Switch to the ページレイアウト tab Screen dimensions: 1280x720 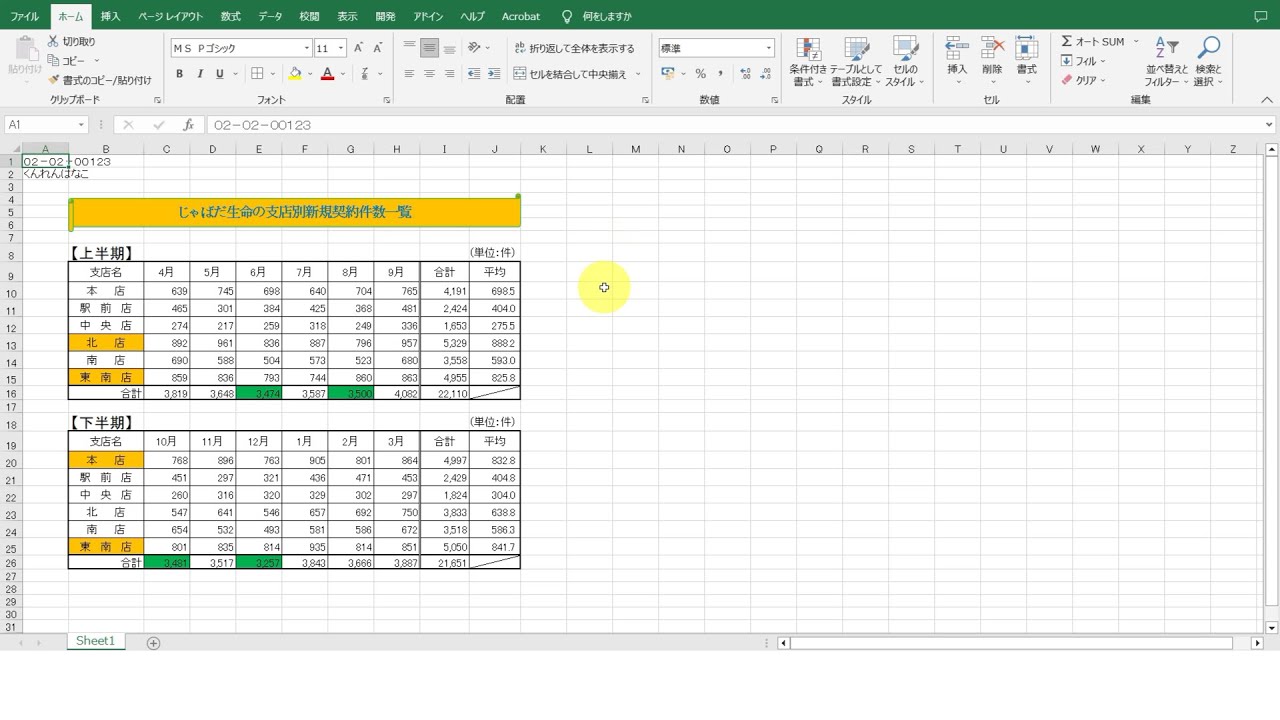click(x=170, y=17)
